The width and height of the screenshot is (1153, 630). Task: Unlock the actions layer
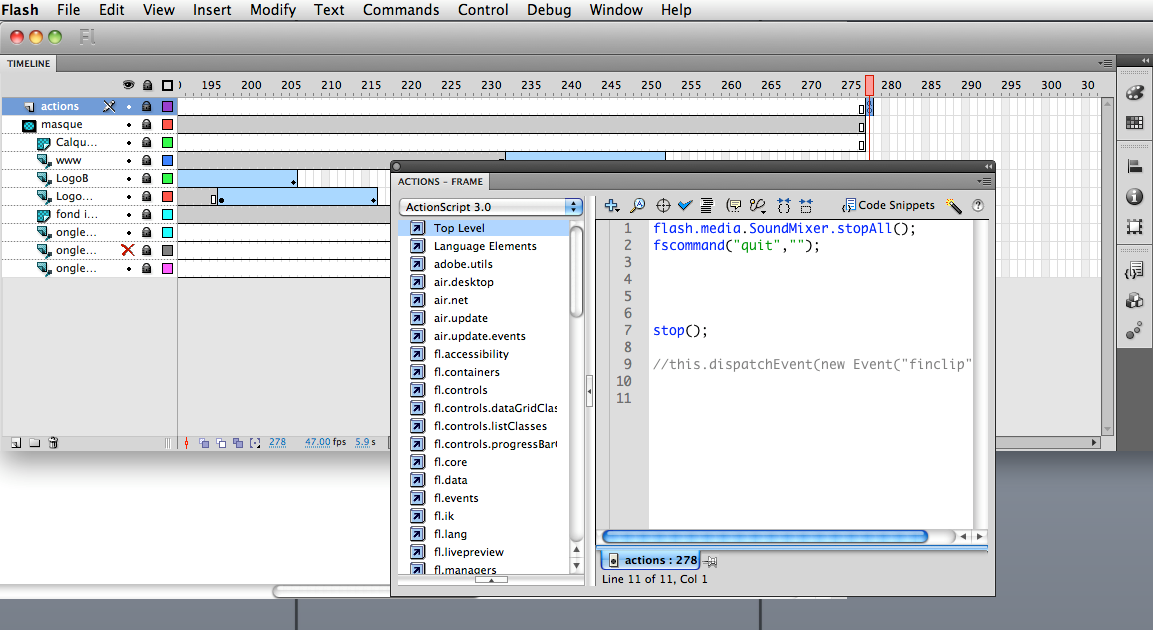click(147, 107)
